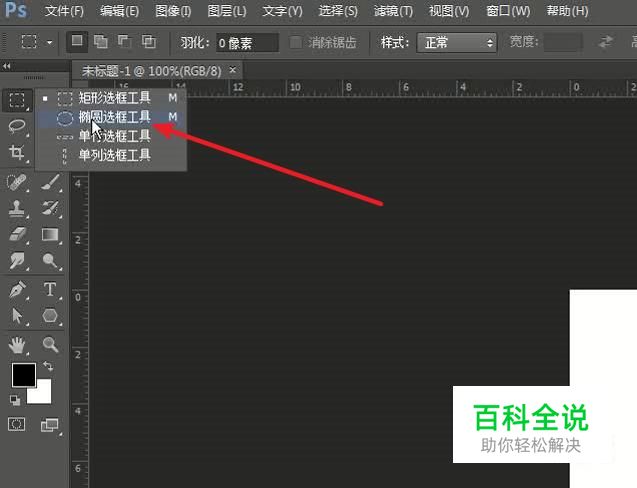Select the Pen tool
The height and width of the screenshot is (488, 637).
(x=17, y=290)
